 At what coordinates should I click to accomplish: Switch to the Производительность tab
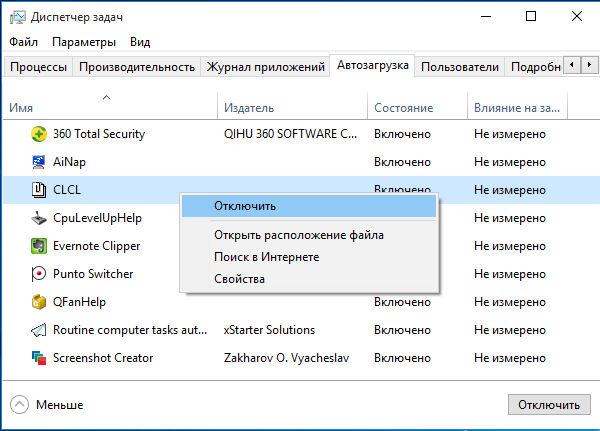136,67
